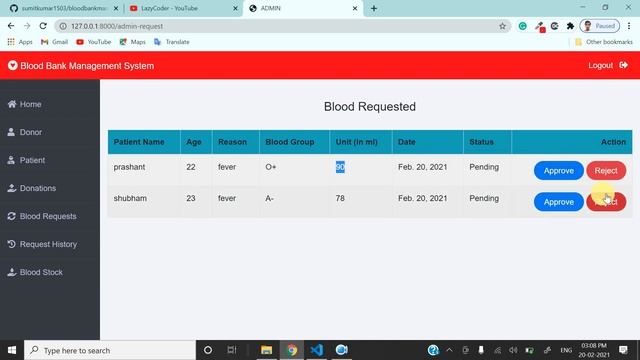Click the browser forward arrow
640x360 pixels.
[x=27, y=26]
